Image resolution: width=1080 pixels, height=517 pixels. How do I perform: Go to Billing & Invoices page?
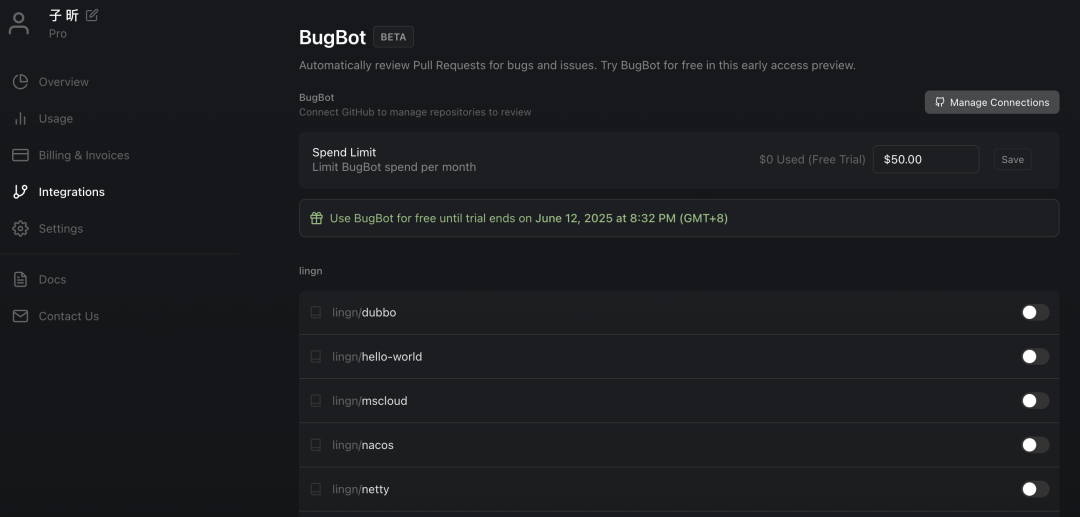[84, 155]
